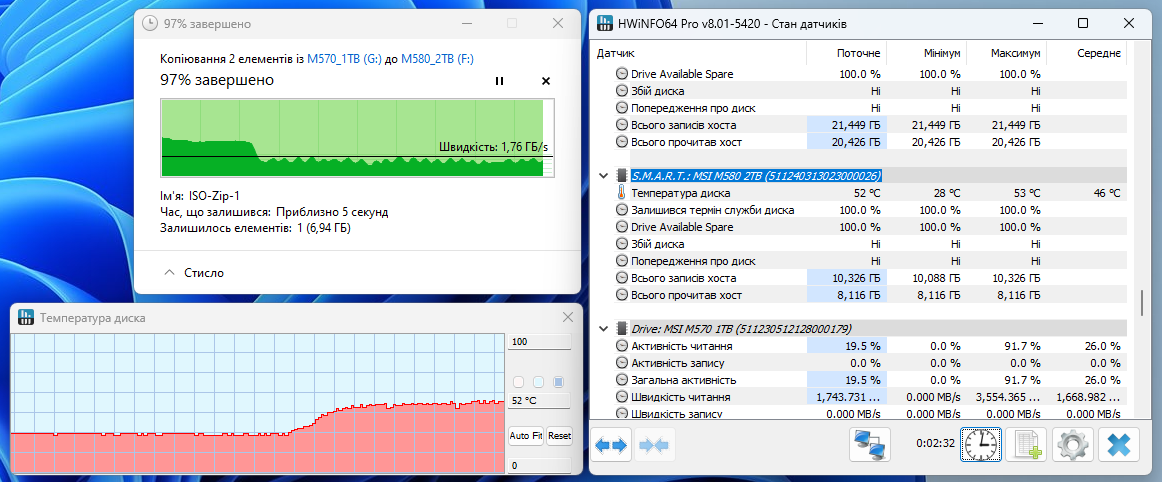The image size is (1162, 482).
Task: Click the collapse columns arrows icon
Action: pos(654,445)
